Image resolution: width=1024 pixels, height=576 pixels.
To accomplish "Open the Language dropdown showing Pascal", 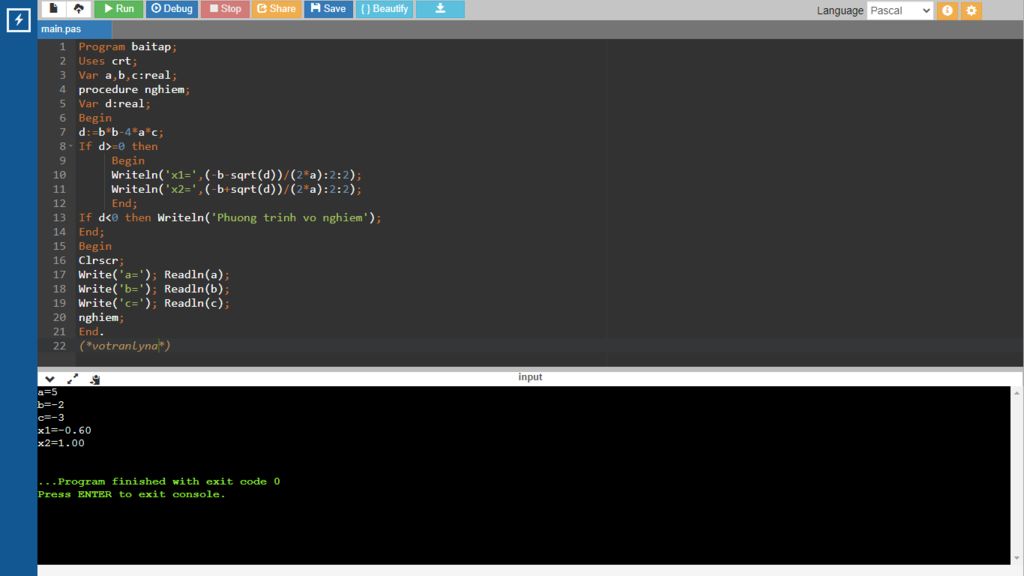I will click(899, 10).
